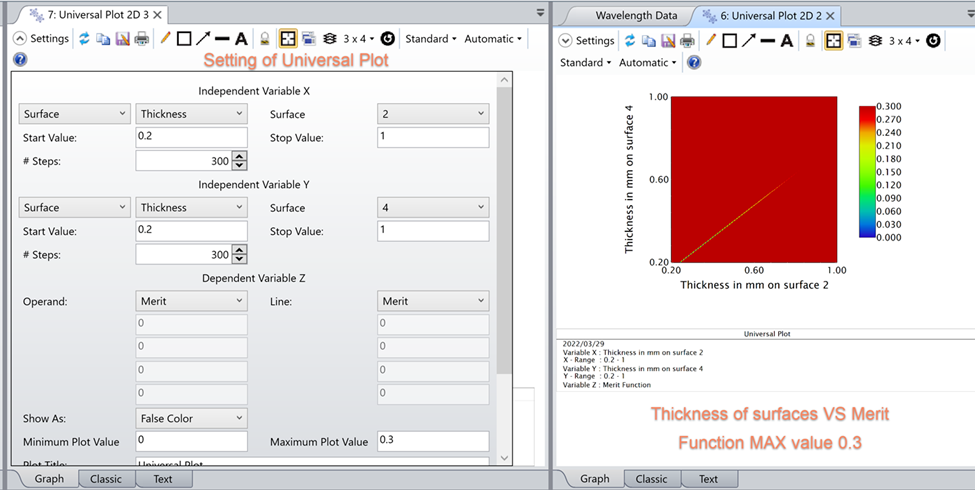Screen dimensions: 975x490
Task: Switch to the Classic tab in the right window
Action: coord(652,479)
